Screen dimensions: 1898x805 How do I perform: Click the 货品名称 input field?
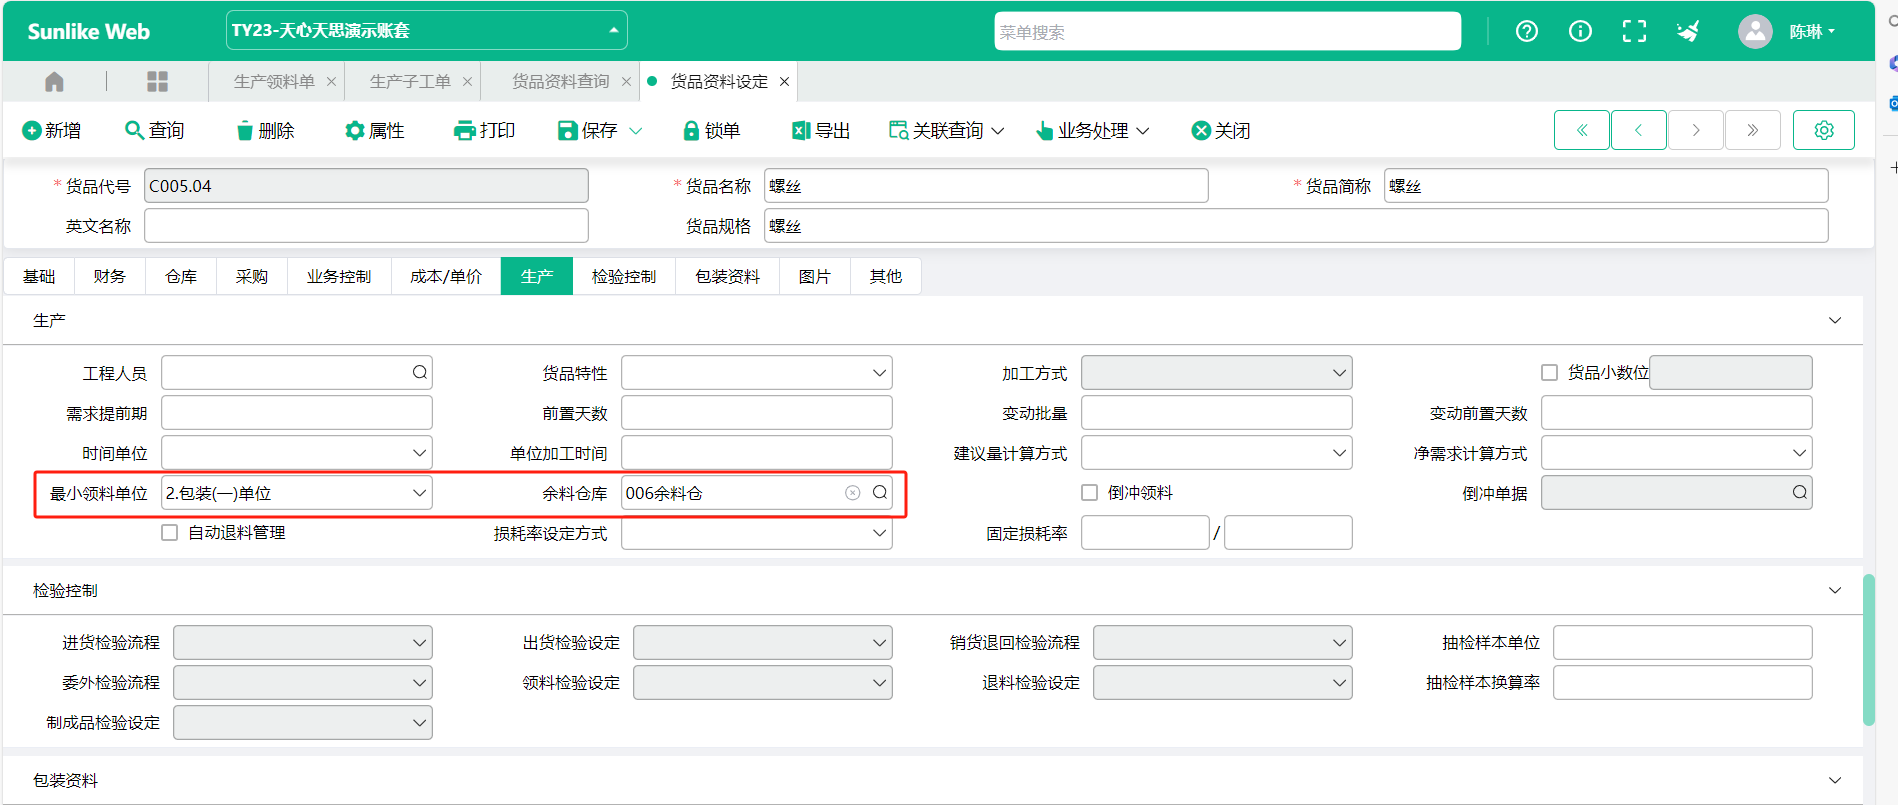point(986,185)
